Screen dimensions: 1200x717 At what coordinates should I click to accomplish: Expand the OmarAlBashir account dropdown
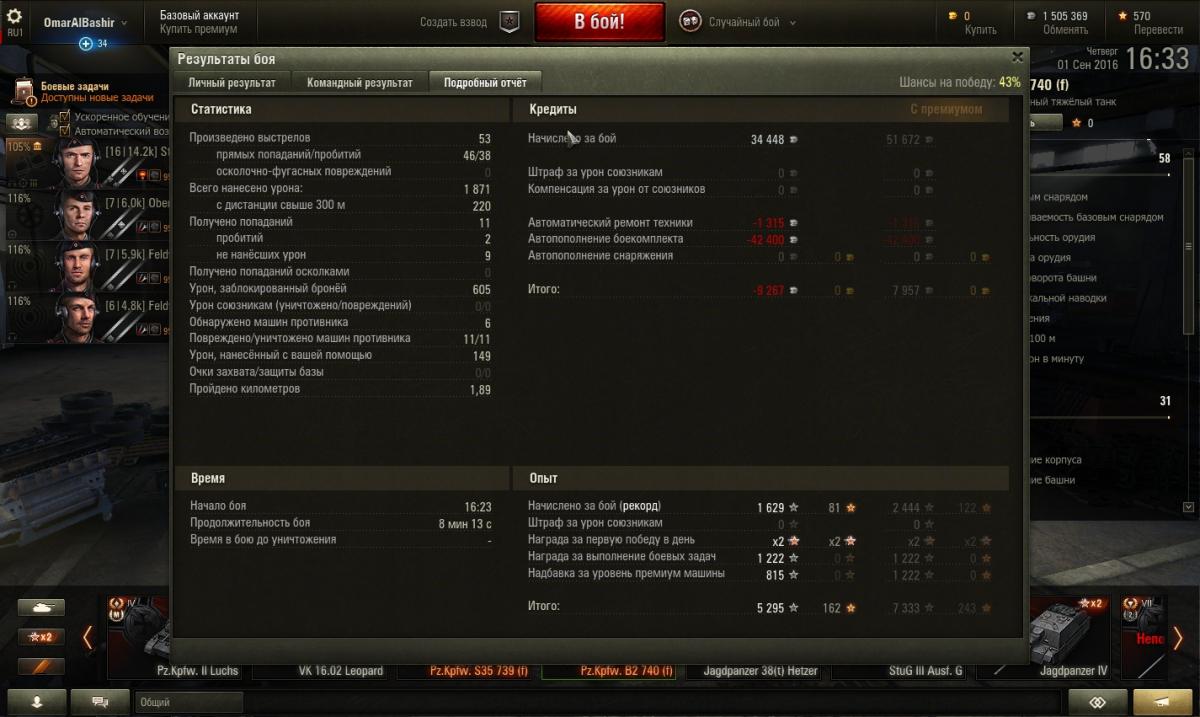click(x=85, y=22)
